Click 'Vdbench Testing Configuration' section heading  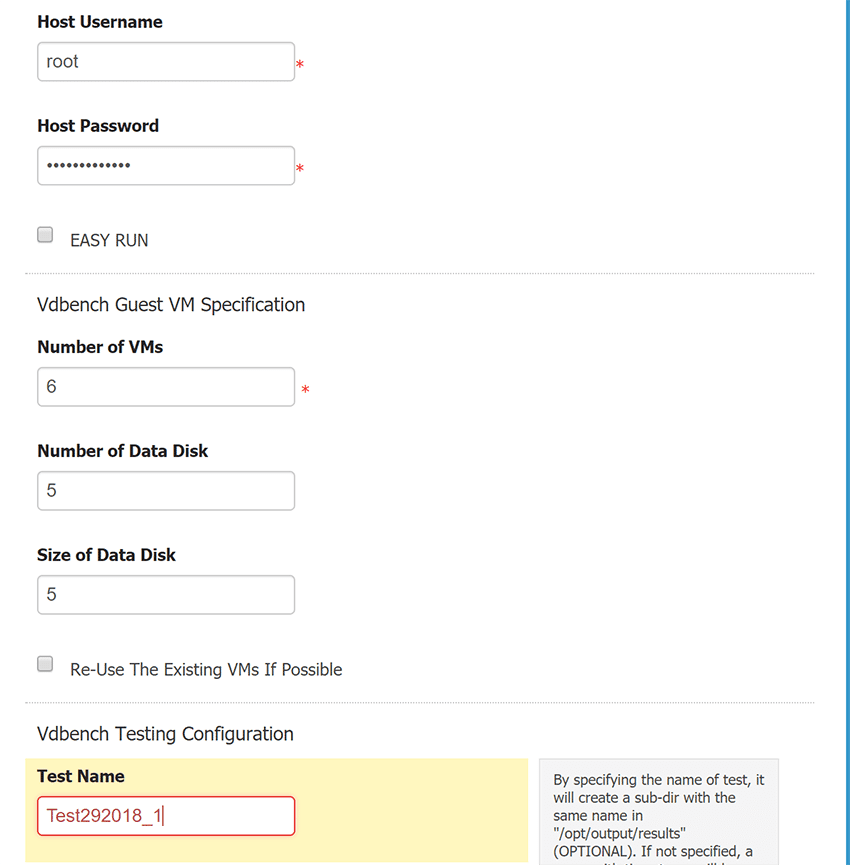[x=165, y=734]
